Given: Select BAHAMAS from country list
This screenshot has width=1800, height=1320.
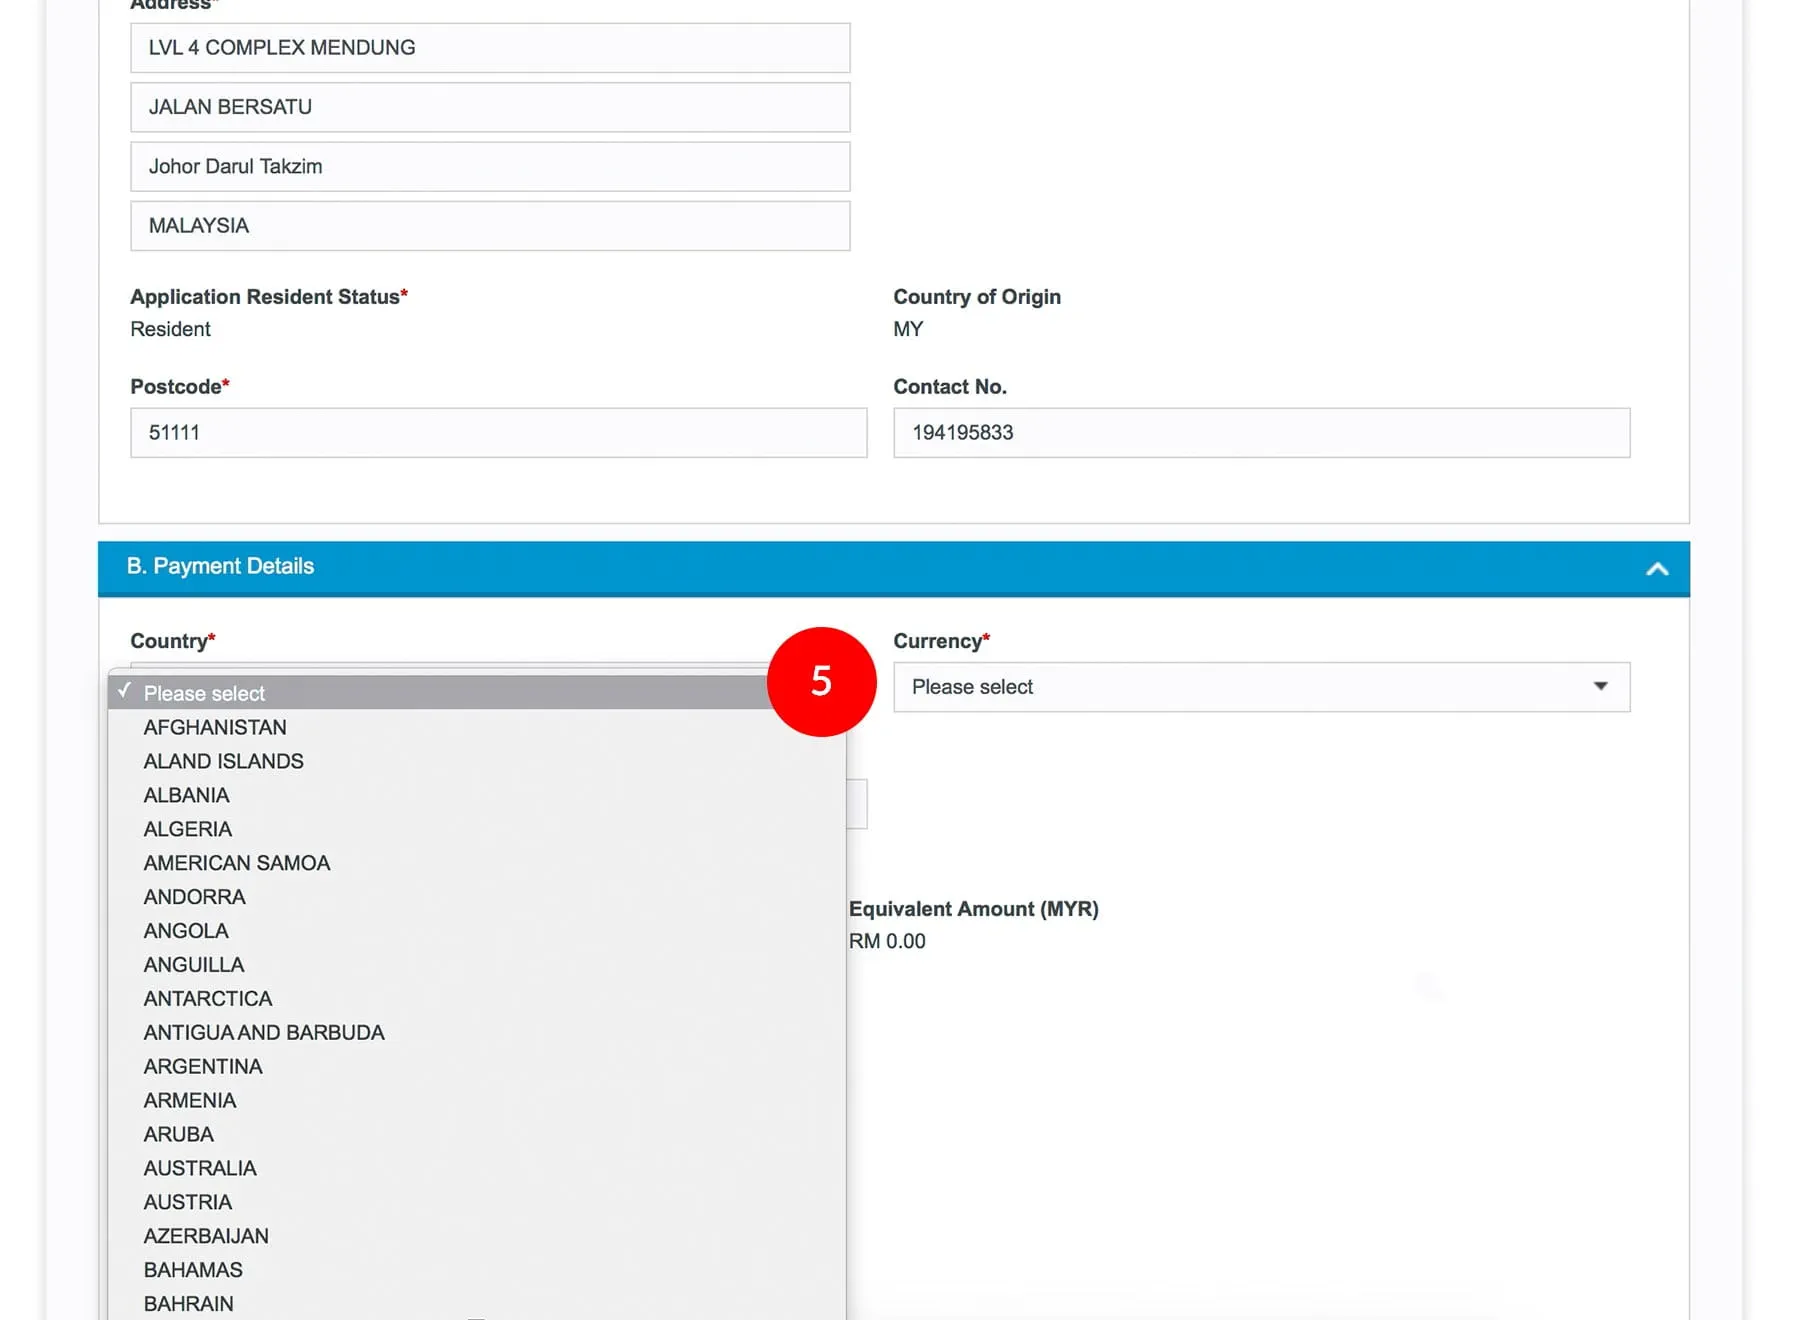Looking at the screenshot, I should (192, 1270).
